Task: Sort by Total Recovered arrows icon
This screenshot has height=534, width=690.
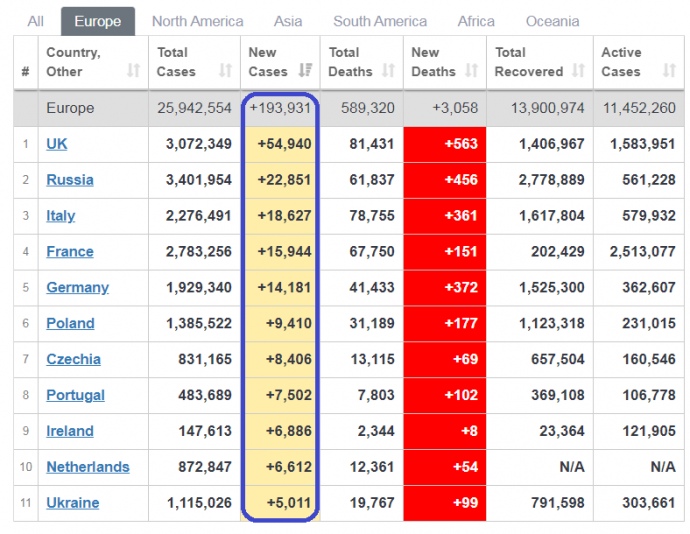Action: coord(578,71)
